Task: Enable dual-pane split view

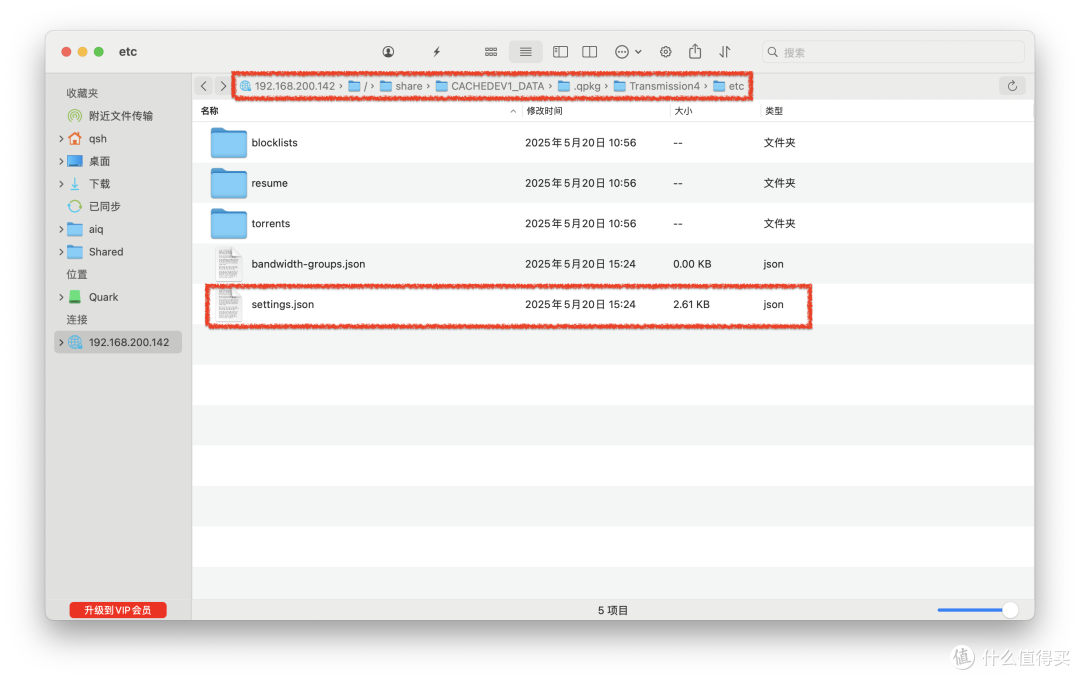Action: pos(590,52)
